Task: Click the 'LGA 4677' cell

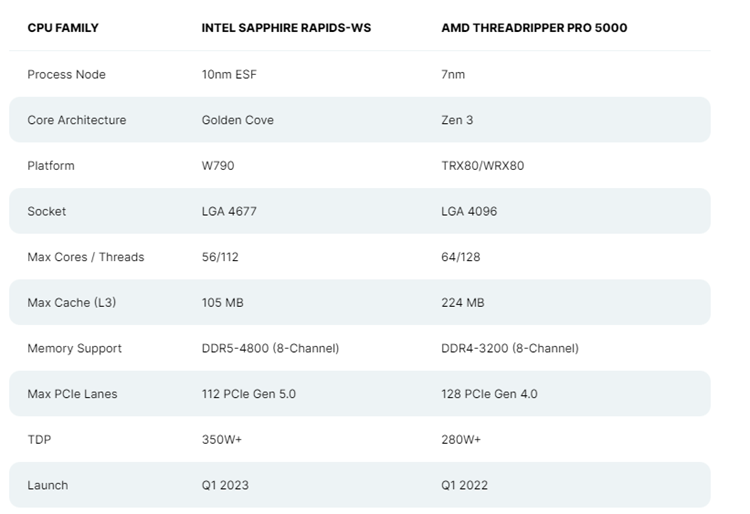Action: [x=229, y=211]
